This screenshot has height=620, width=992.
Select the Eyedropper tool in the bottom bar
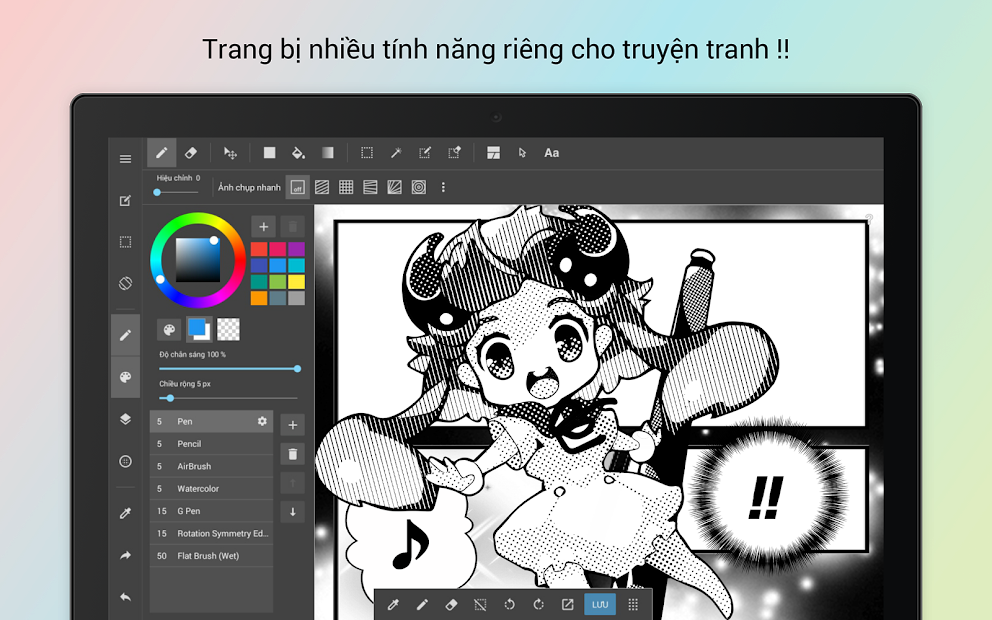393,605
